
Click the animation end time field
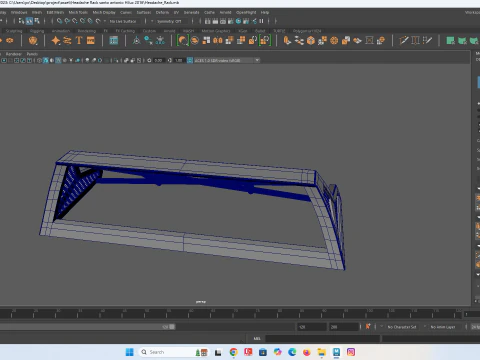(x=344, y=327)
